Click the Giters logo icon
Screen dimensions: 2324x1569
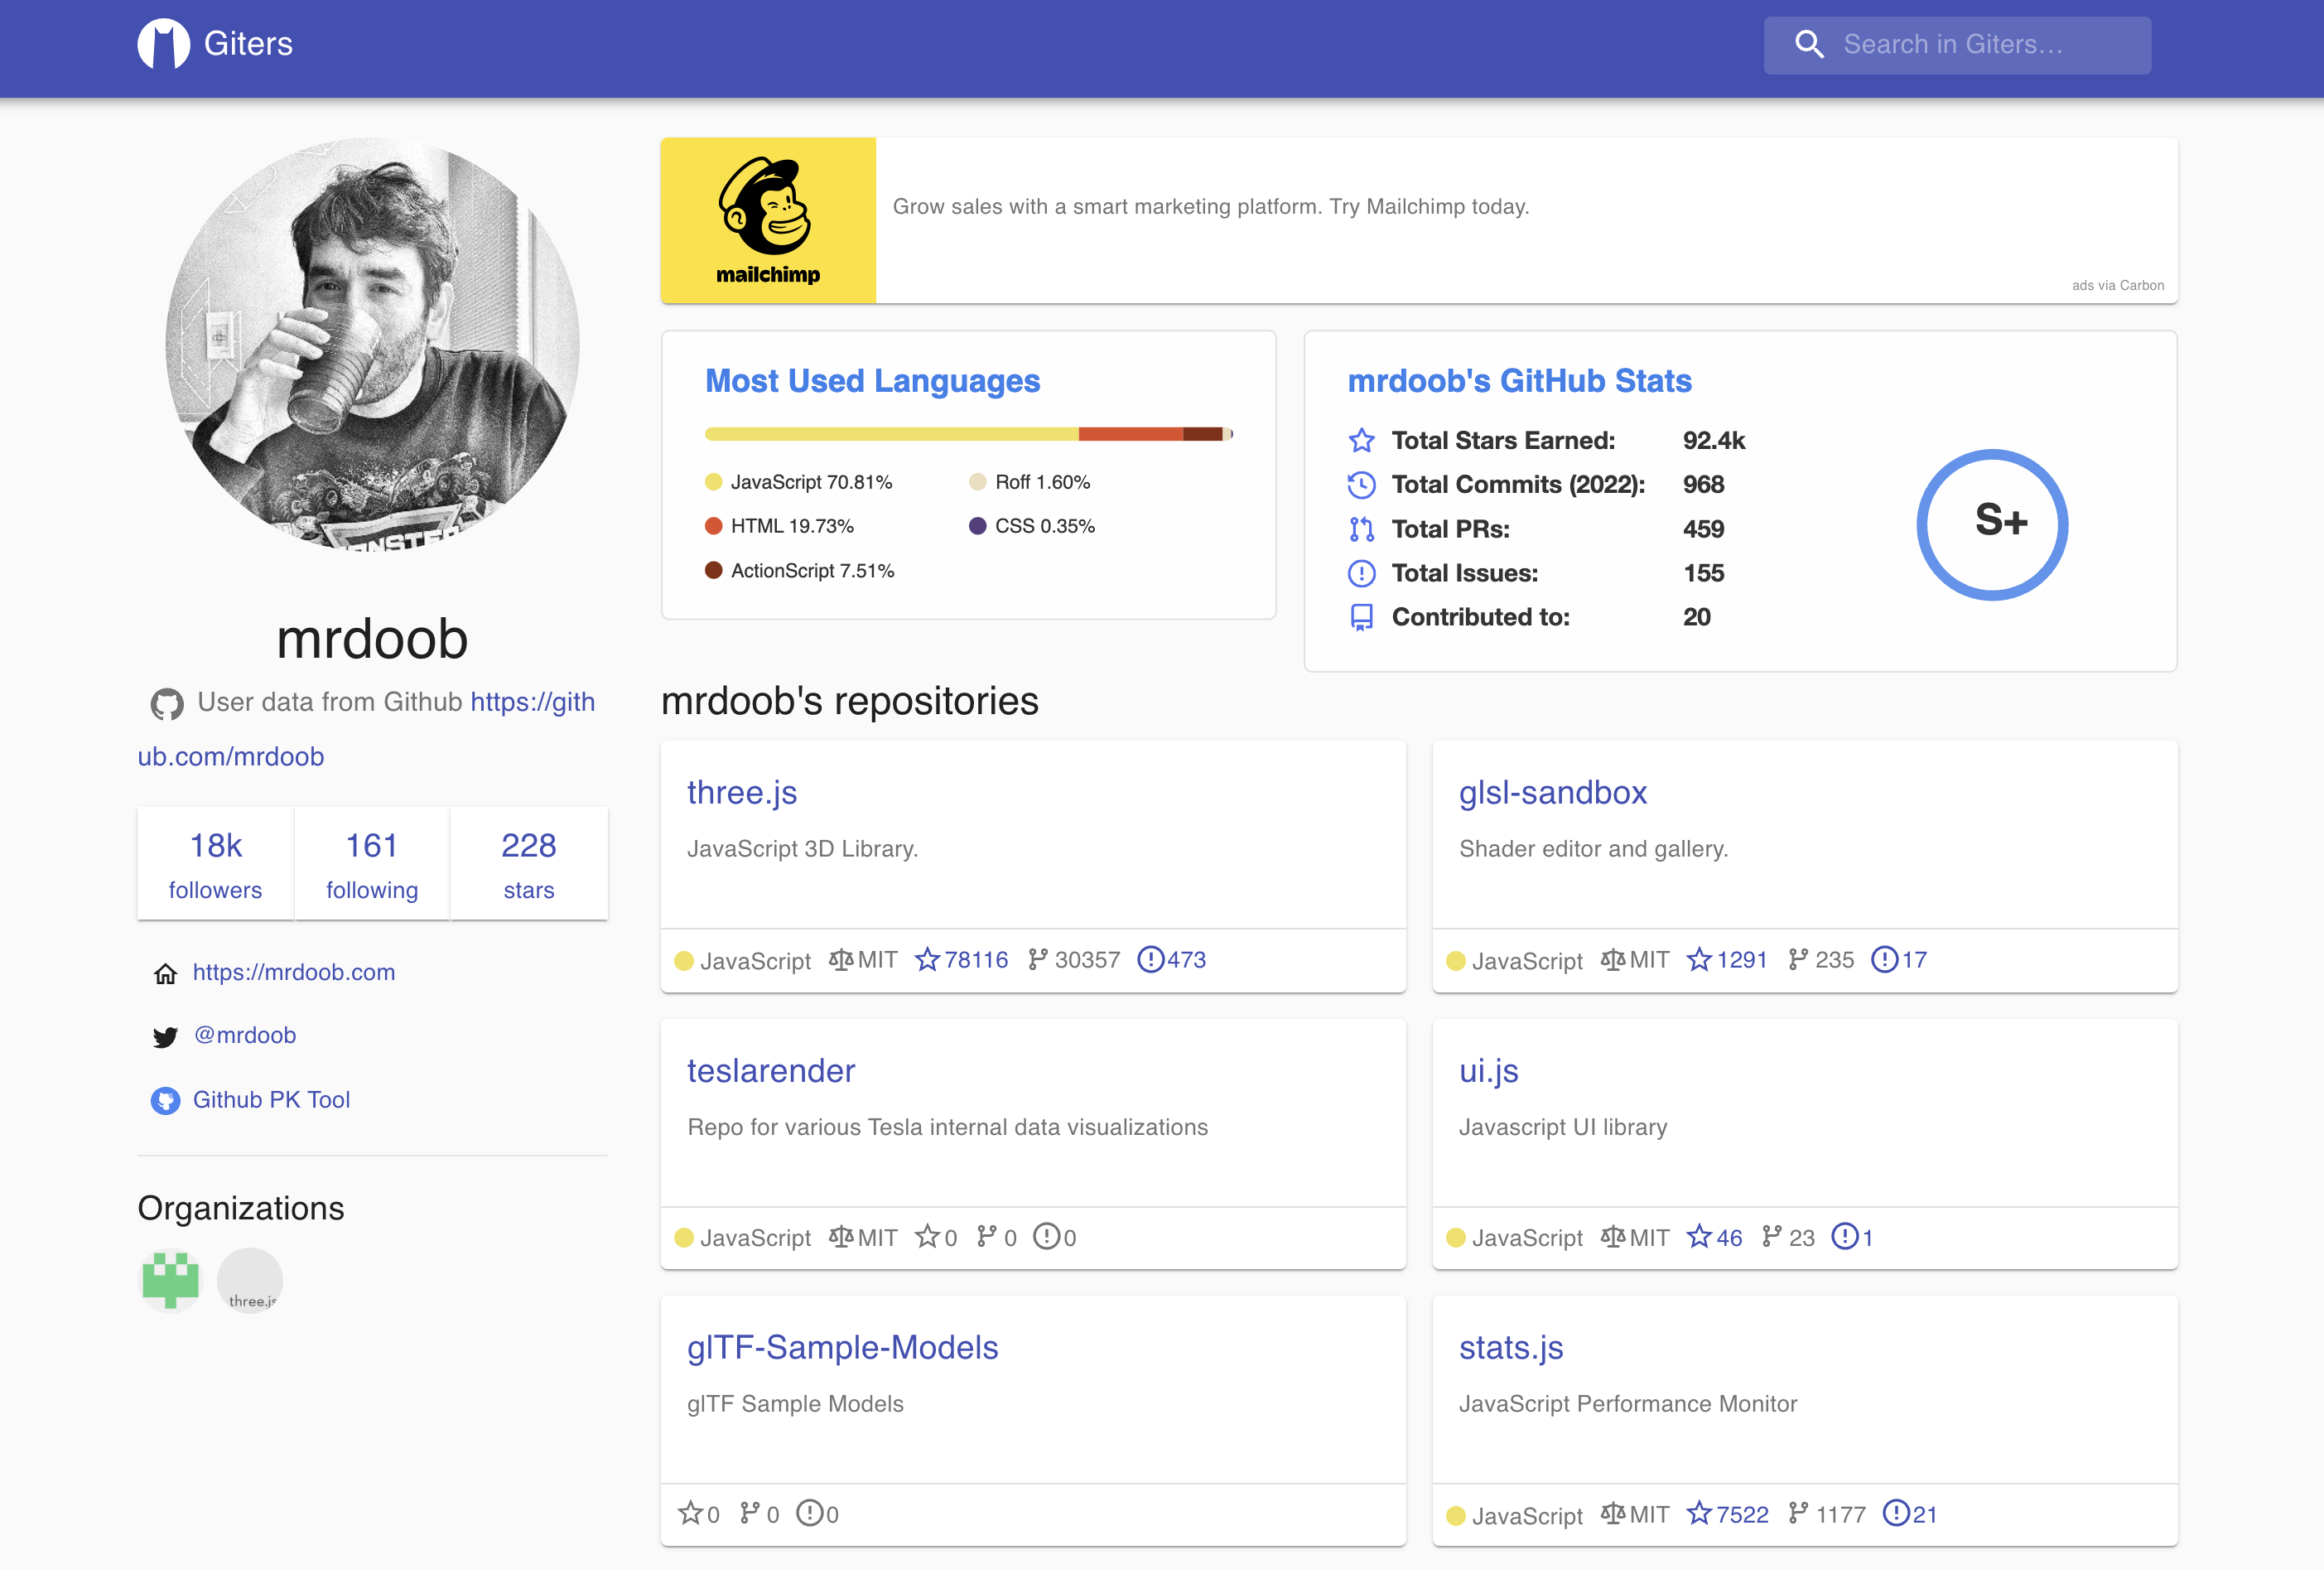tap(163, 44)
